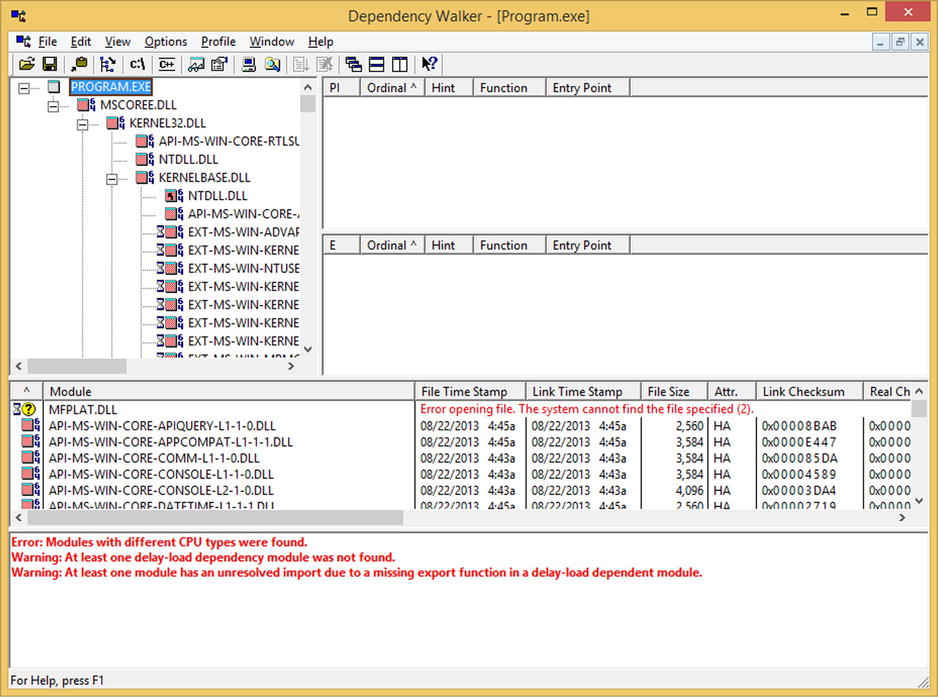Activate the Context Help arrow-question icon
The image size is (938, 698).
coord(429,64)
